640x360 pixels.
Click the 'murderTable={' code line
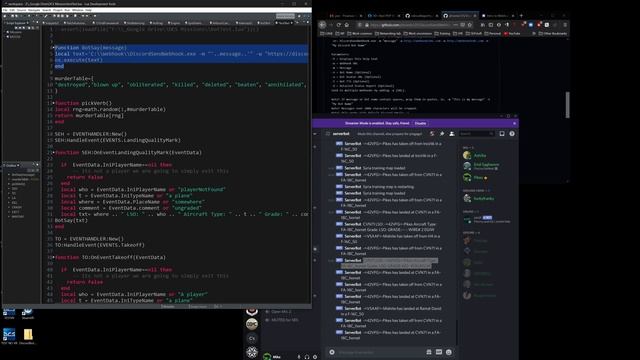point(74,78)
